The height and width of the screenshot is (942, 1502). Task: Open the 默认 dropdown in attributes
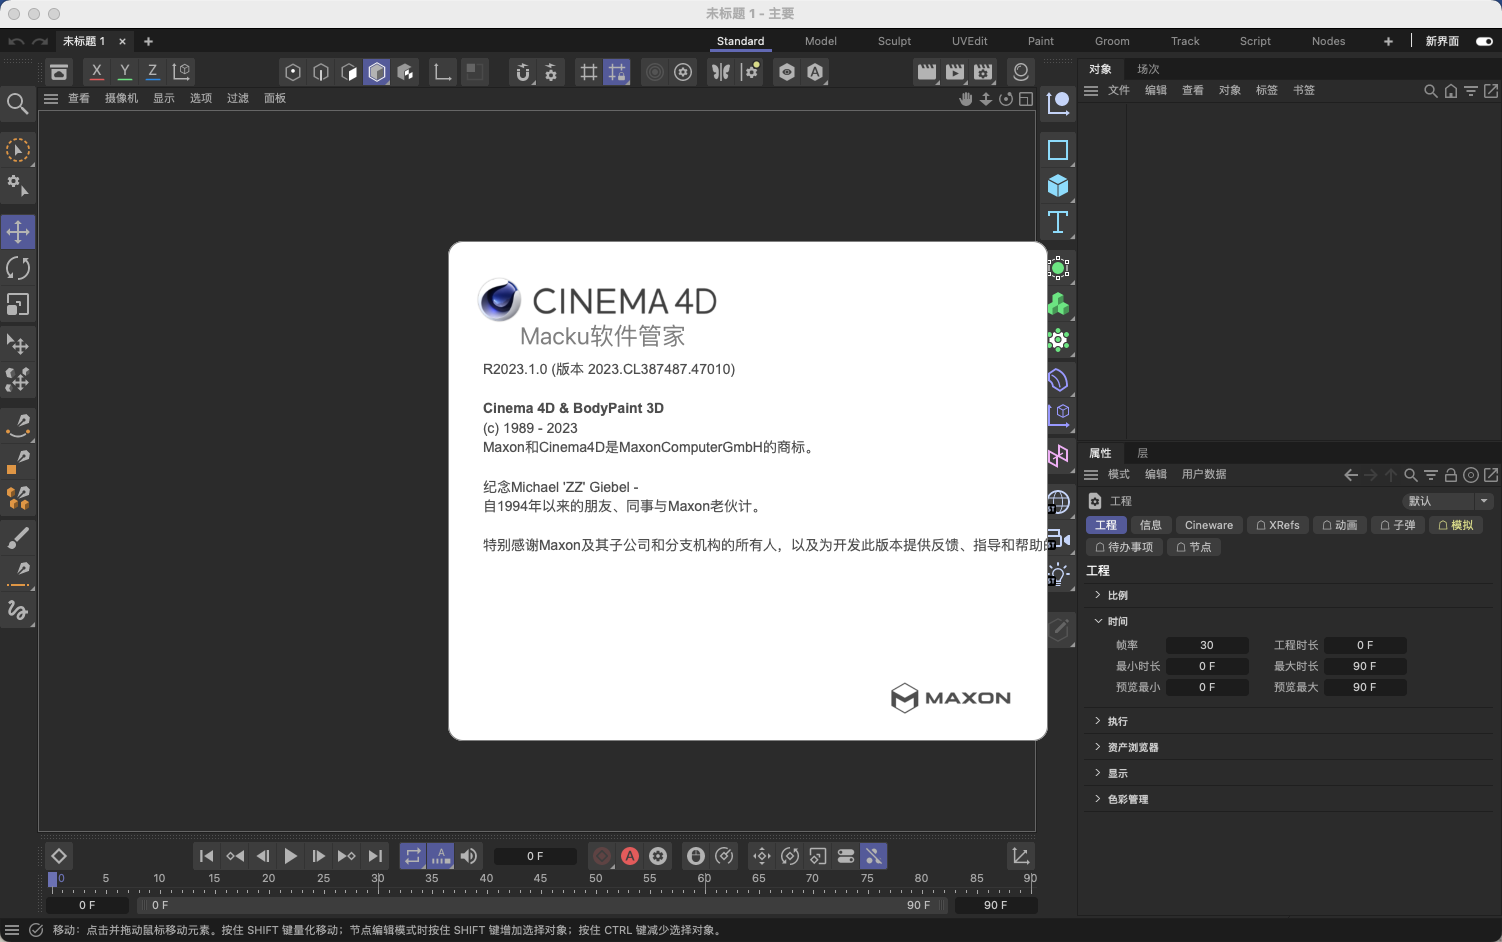pyautogui.click(x=1448, y=501)
